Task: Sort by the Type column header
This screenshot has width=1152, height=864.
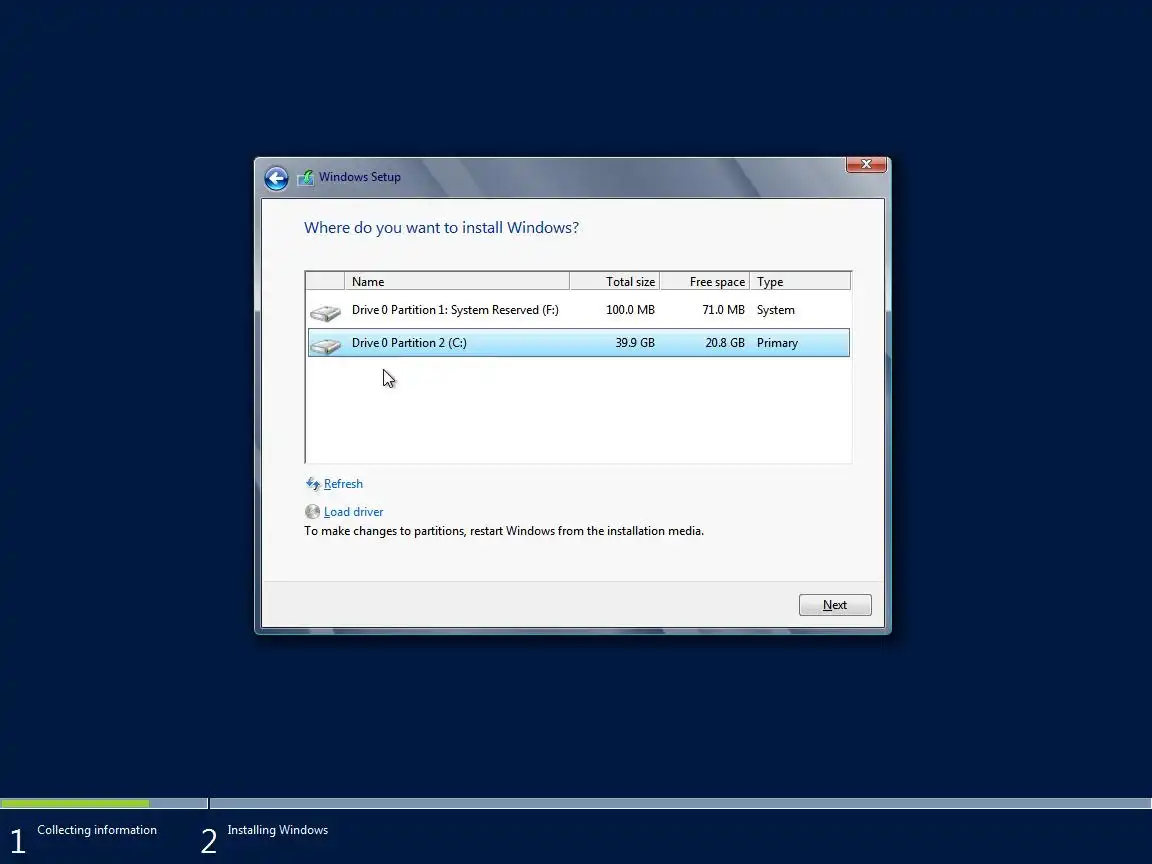Action: 800,281
